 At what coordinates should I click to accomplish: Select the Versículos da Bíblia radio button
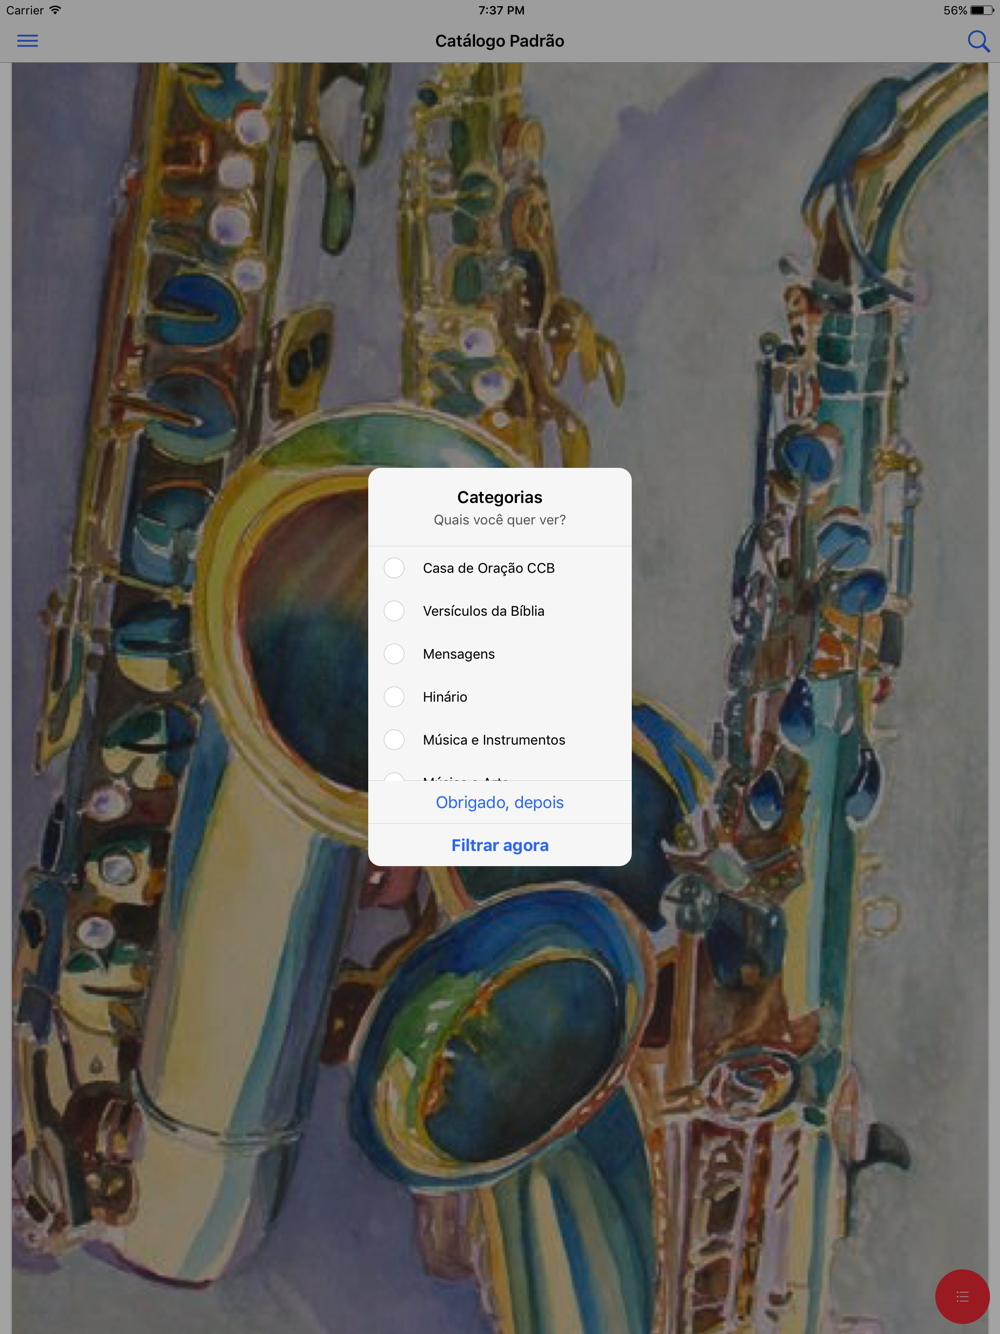(394, 611)
